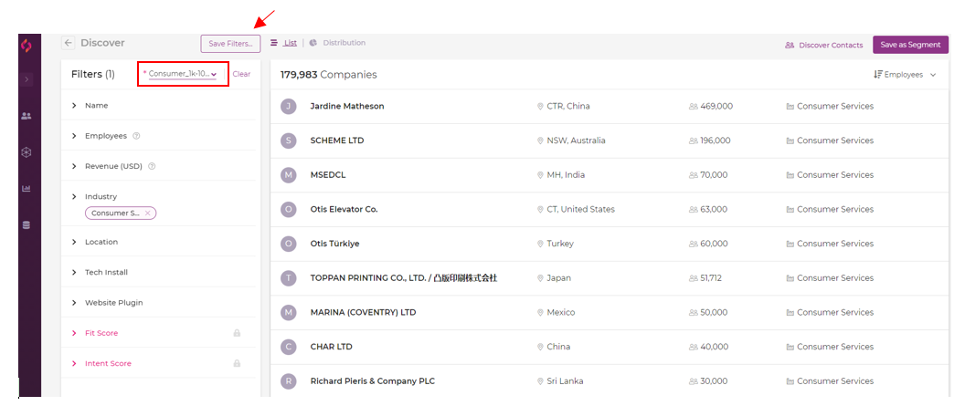Open the Otis Türkiye company name

pos(335,244)
